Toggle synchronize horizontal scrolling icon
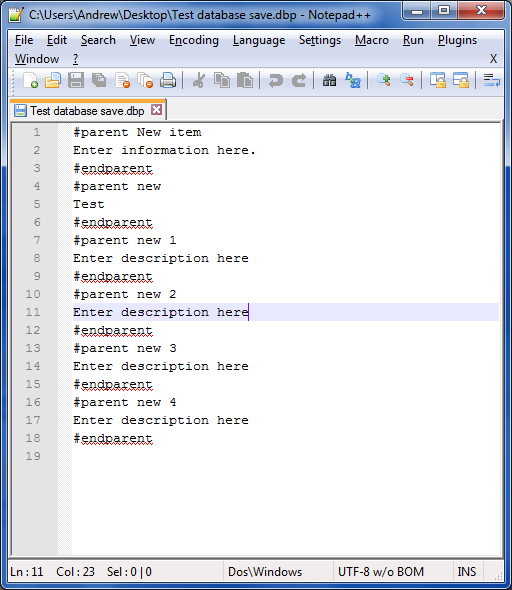This screenshot has width=512, height=590. point(461,80)
